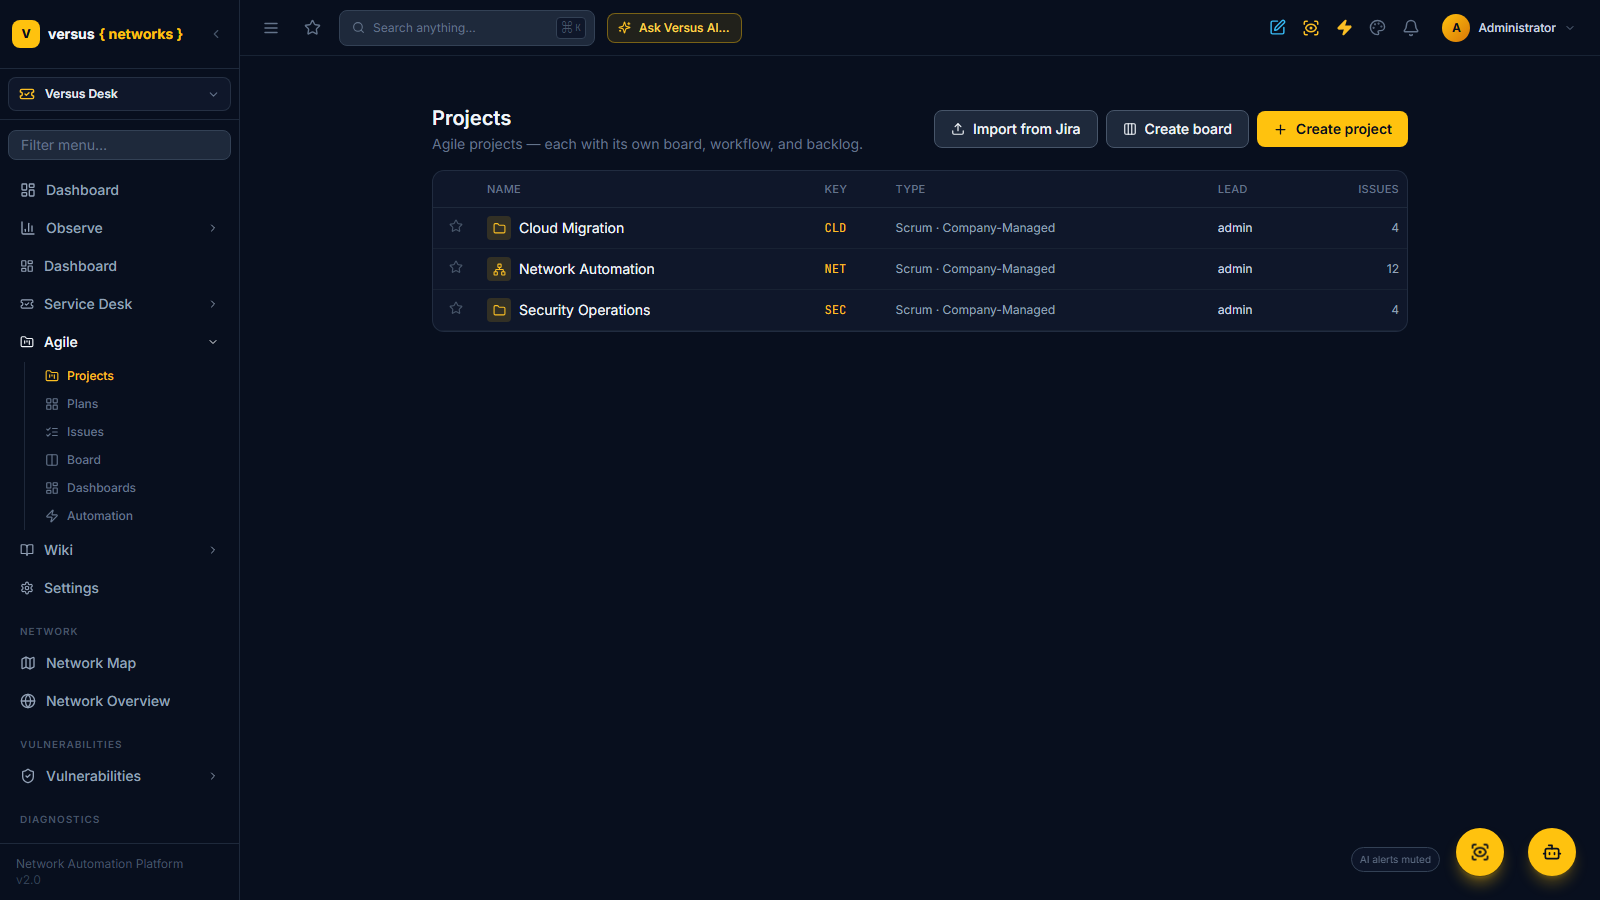
Task: Click the NET project key
Action: coord(835,269)
